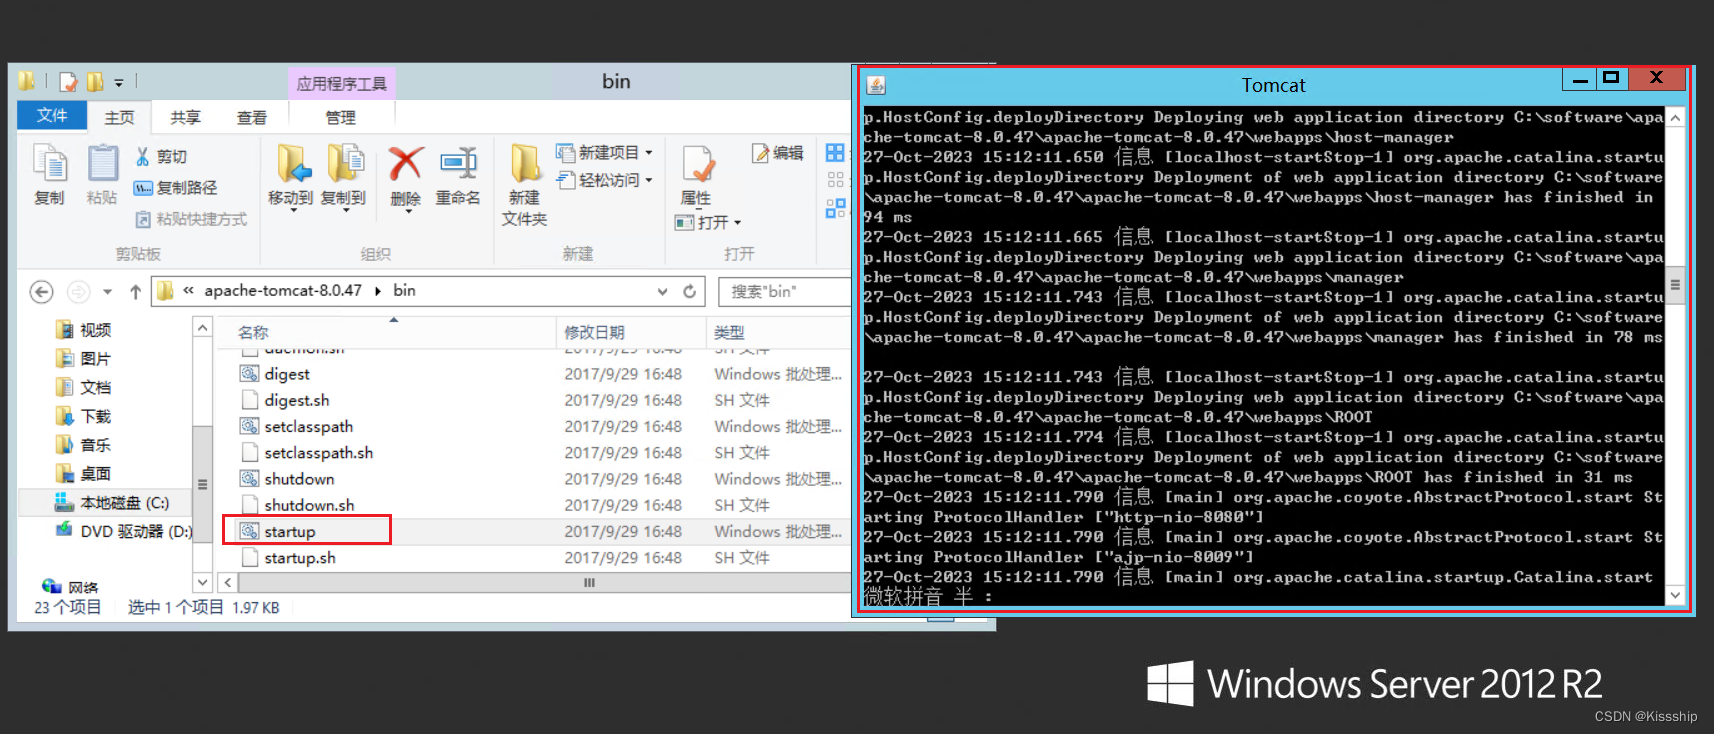Select the digest.sh file
The height and width of the screenshot is (734, 1714).
296,400
